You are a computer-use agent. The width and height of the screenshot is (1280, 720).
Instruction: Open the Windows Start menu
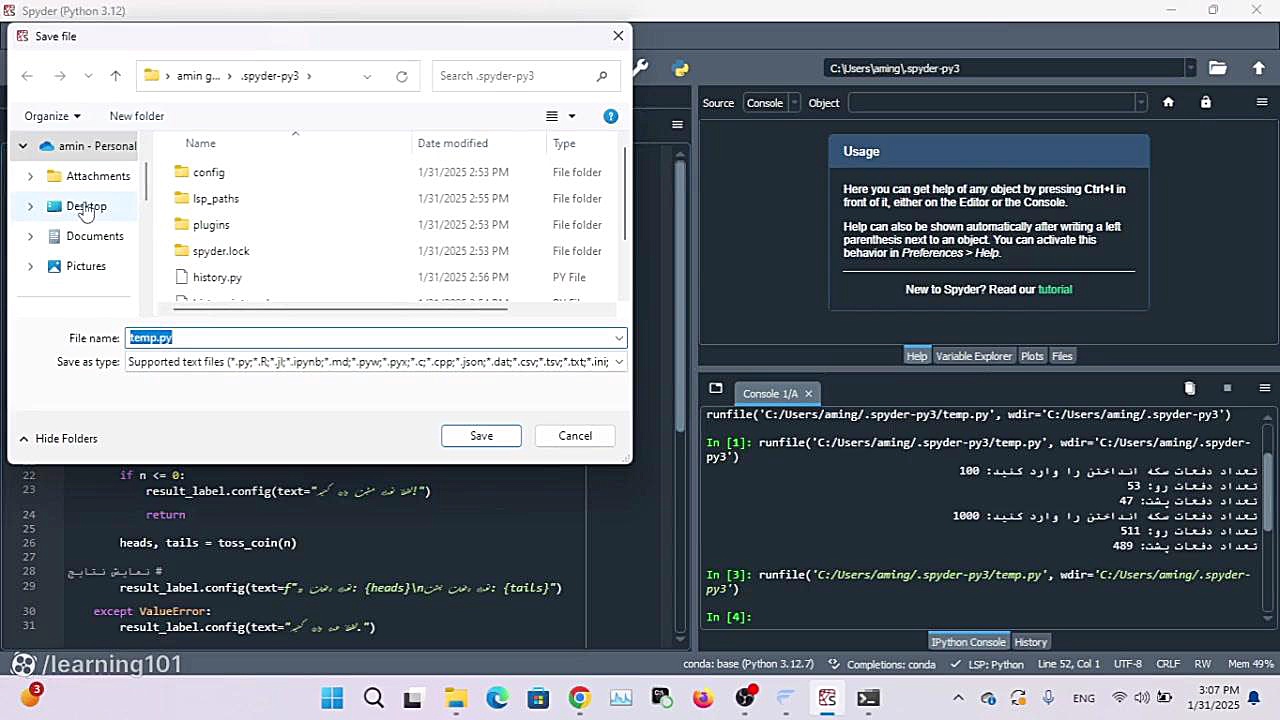[x=332, y=698]
